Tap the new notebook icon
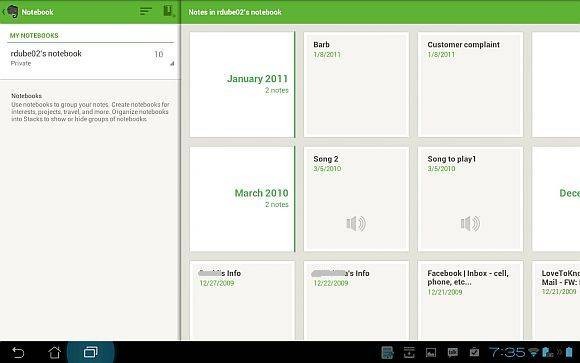This screenshot has width=580, height=363. click(x=168, y=11)
